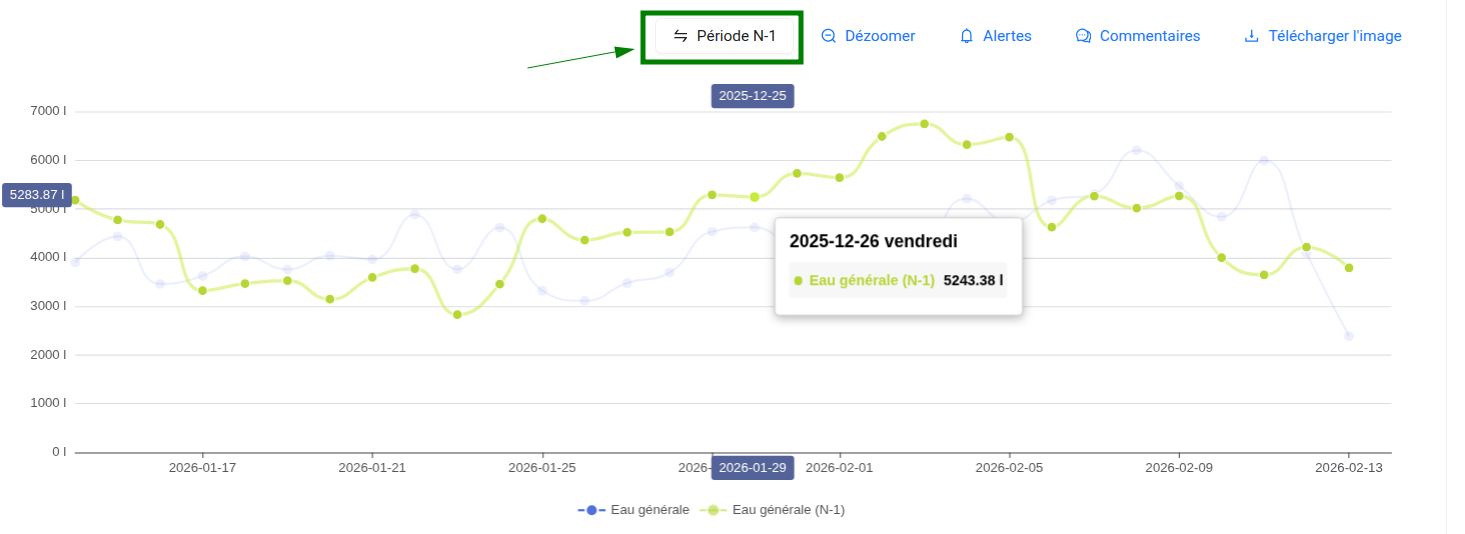Toggle the Eau générale series via legend text

click(649, 510)
